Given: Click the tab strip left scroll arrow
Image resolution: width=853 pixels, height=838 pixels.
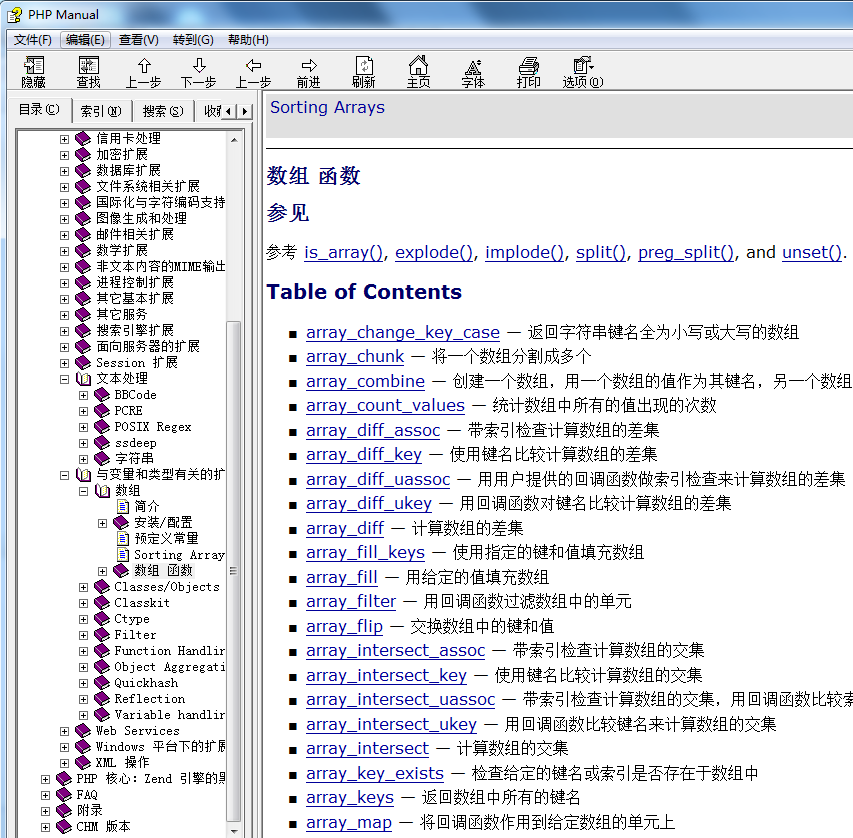Looking at the screenshot, I should point(228,111).
